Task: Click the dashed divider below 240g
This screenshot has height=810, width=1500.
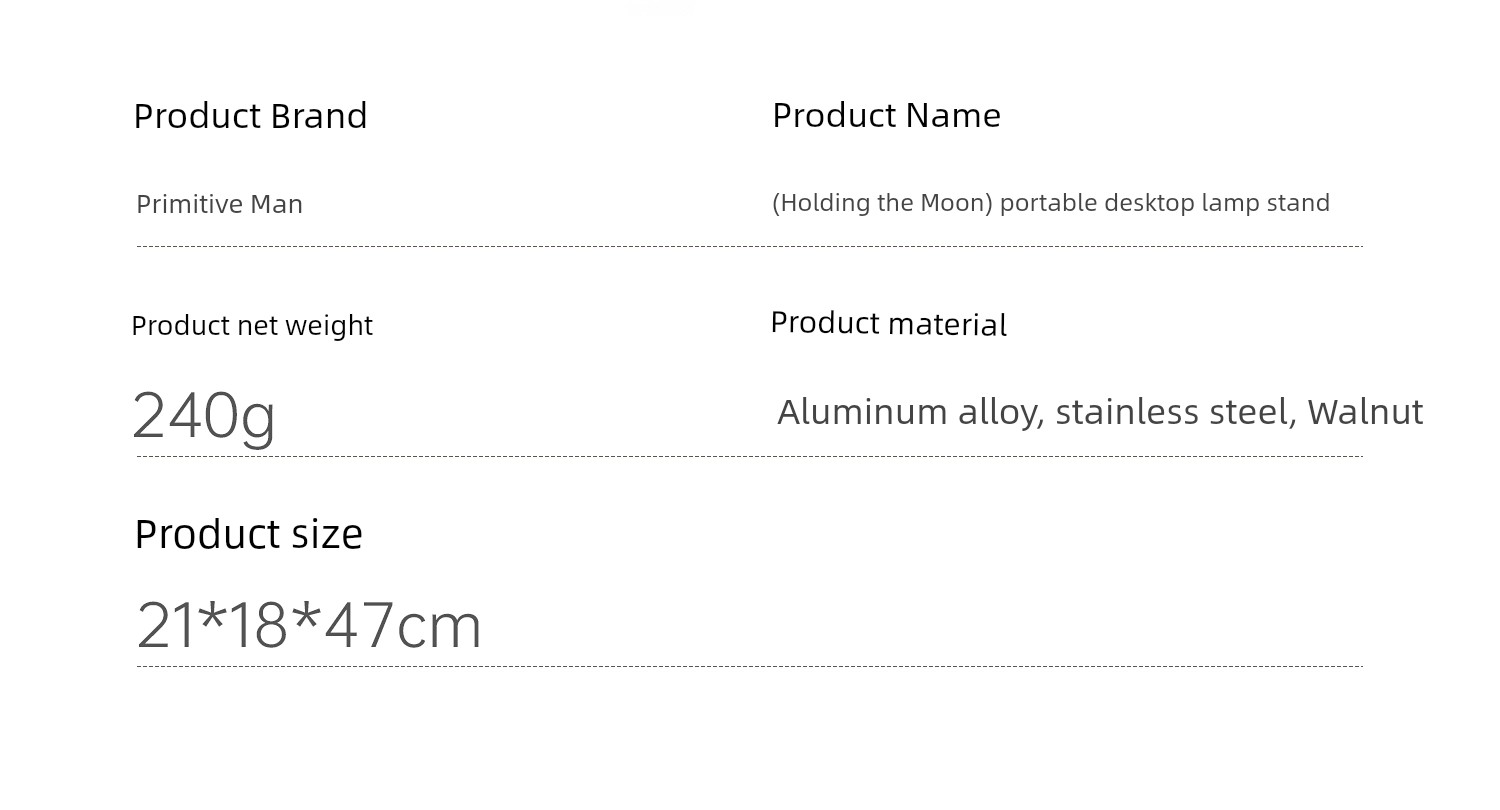Action: click(x=750, y=456)
